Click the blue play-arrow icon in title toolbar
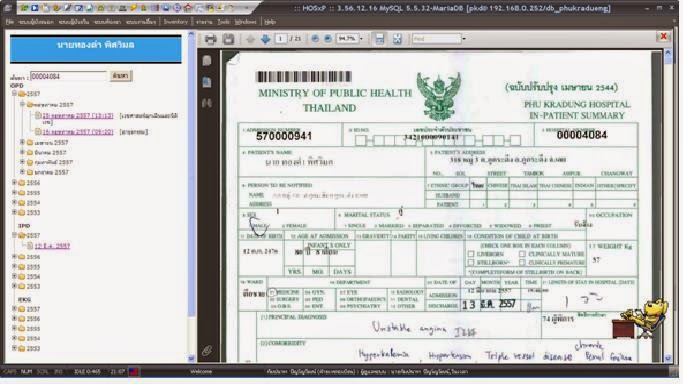The width and height of the screenshot is (683, 384). coord(34,8)
